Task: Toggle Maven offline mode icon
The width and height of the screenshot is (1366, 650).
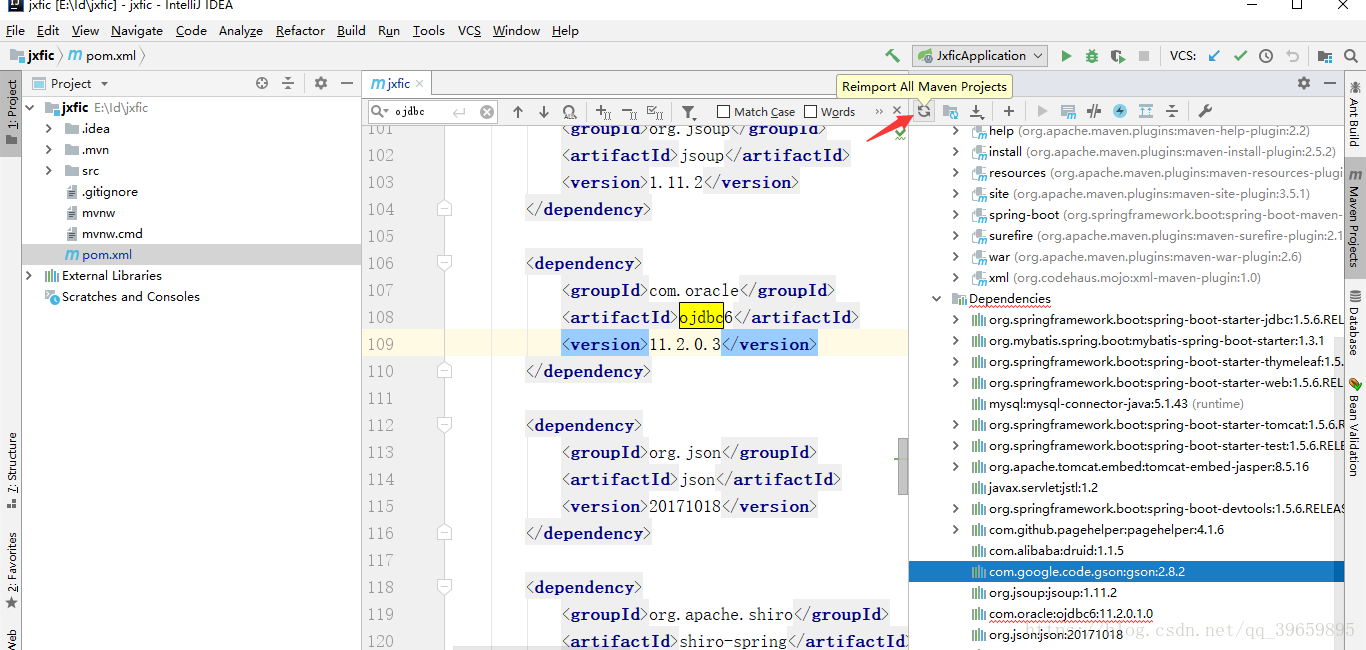Action: click(1094, 111)
